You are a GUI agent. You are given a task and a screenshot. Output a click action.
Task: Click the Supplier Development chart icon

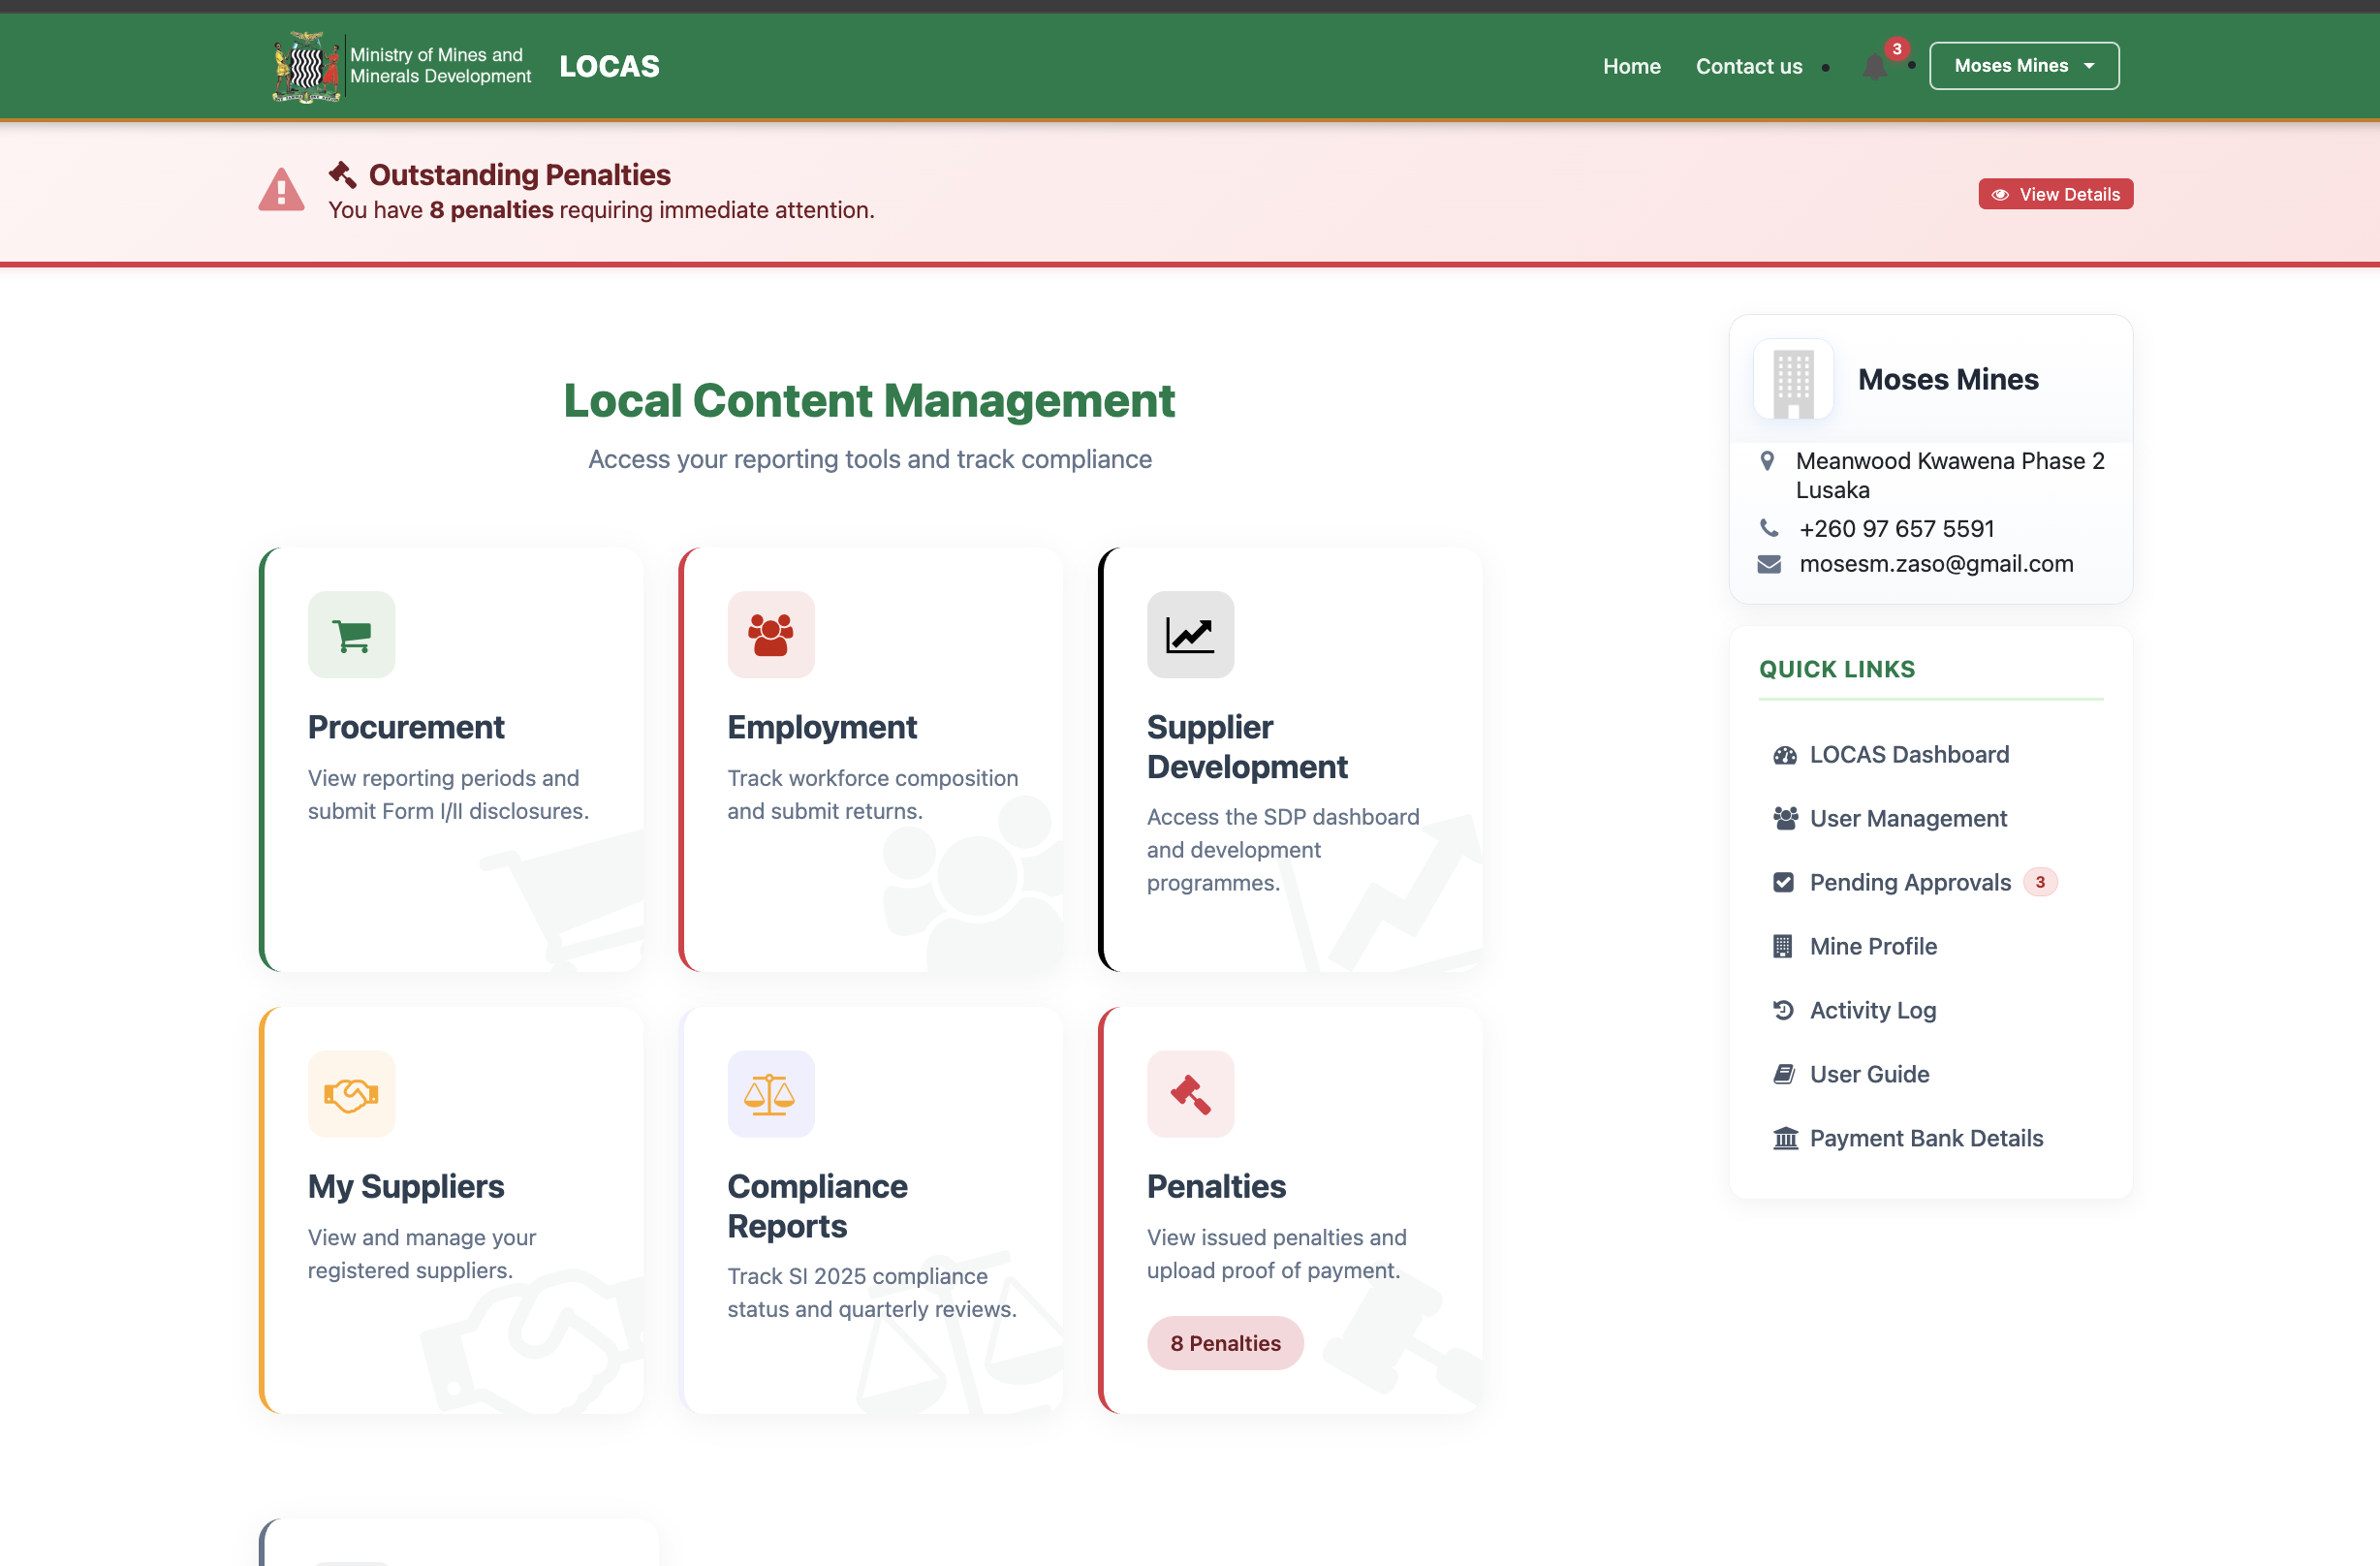tap(1190, 635)
